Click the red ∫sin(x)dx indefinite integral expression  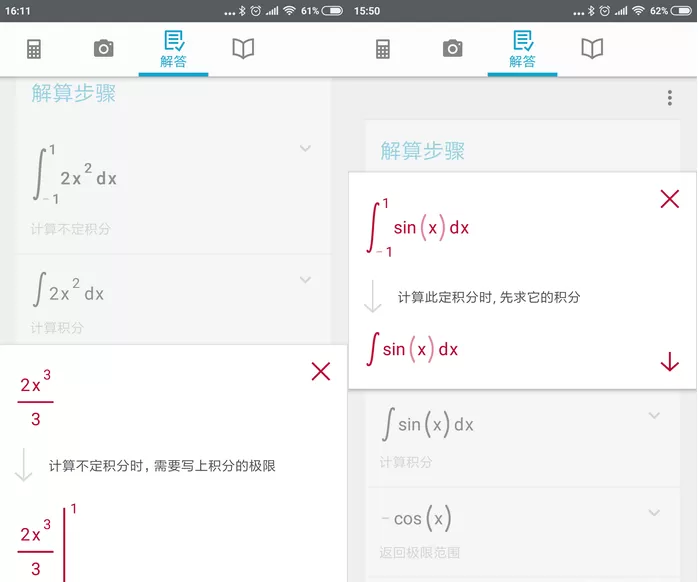coord(412,349)
